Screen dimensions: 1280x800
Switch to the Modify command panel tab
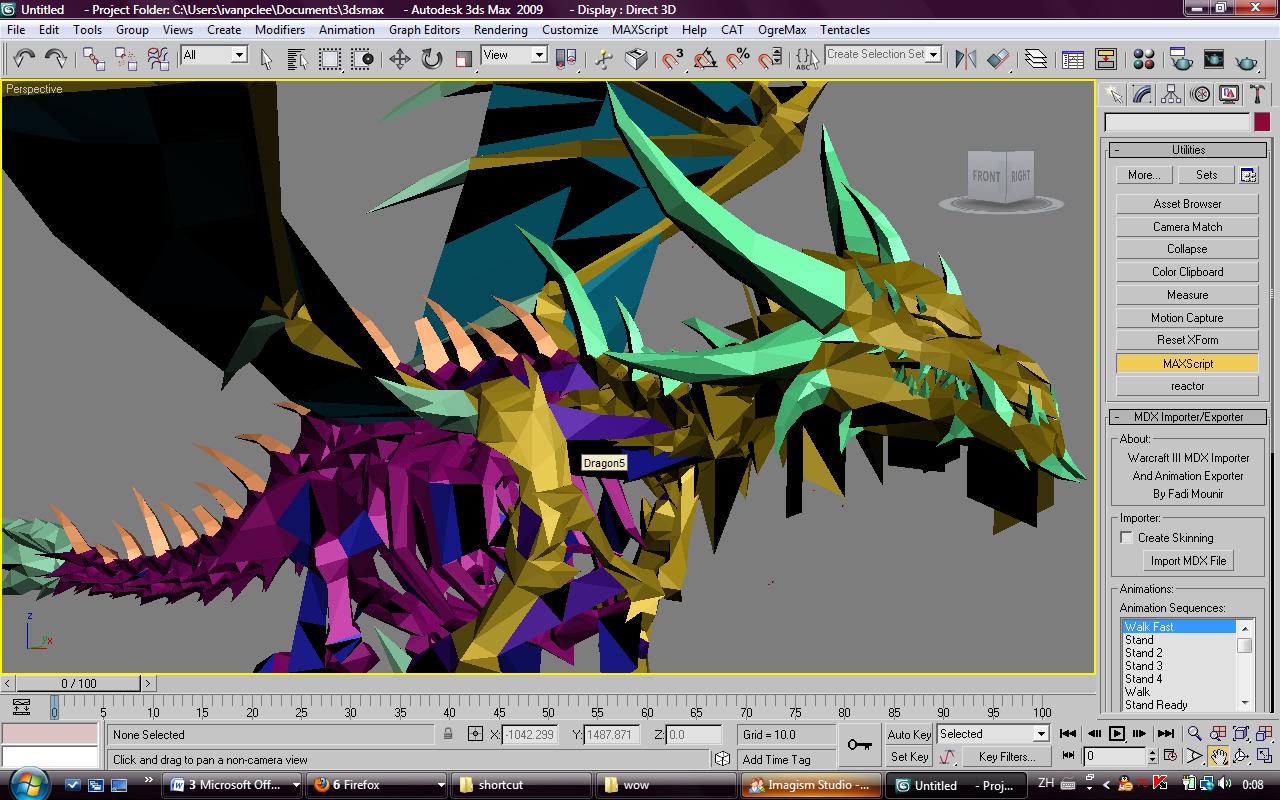1142,94
